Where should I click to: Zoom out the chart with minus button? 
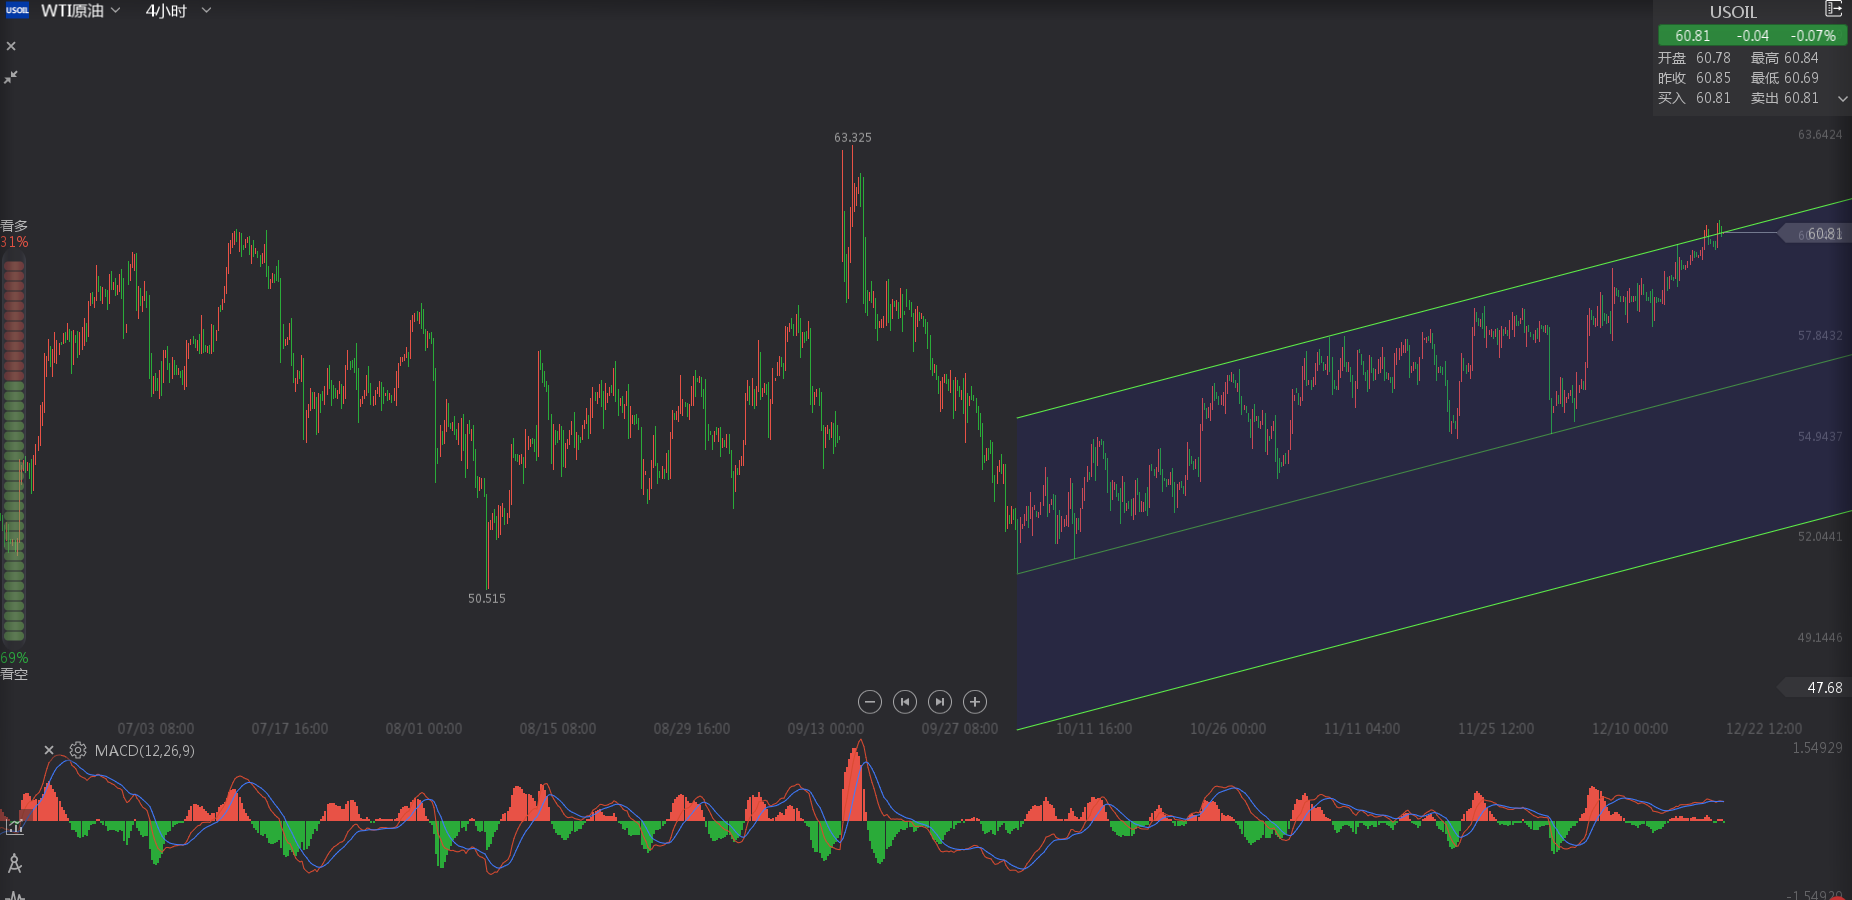(x=870, y=702)
